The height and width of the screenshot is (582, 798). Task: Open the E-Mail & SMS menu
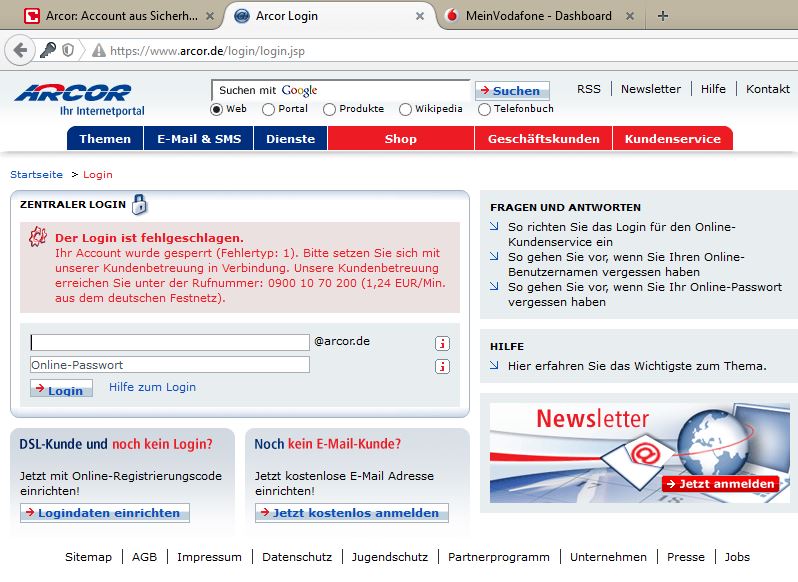(198, 139)
